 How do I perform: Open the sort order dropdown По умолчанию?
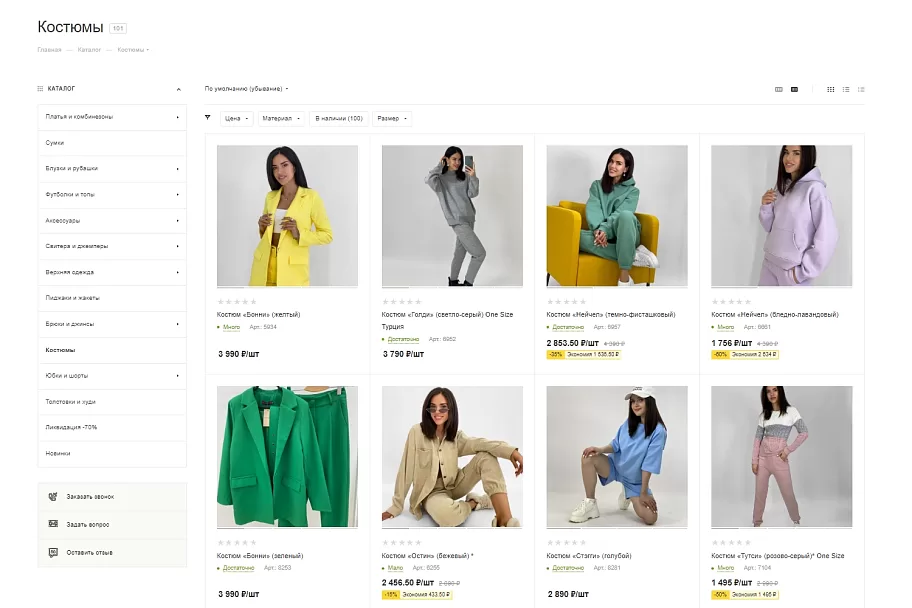tap(247, 89)
